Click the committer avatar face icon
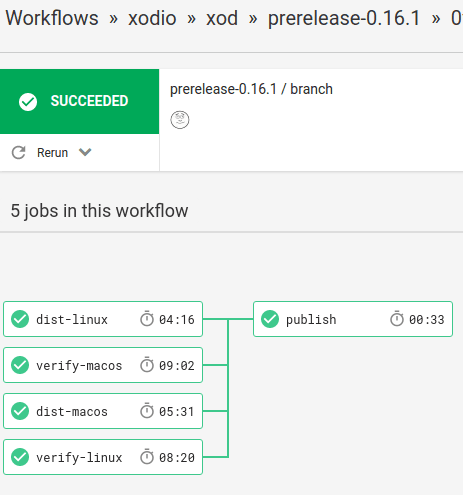This screenshot has height=495, width=463. [x=180, y=120]
